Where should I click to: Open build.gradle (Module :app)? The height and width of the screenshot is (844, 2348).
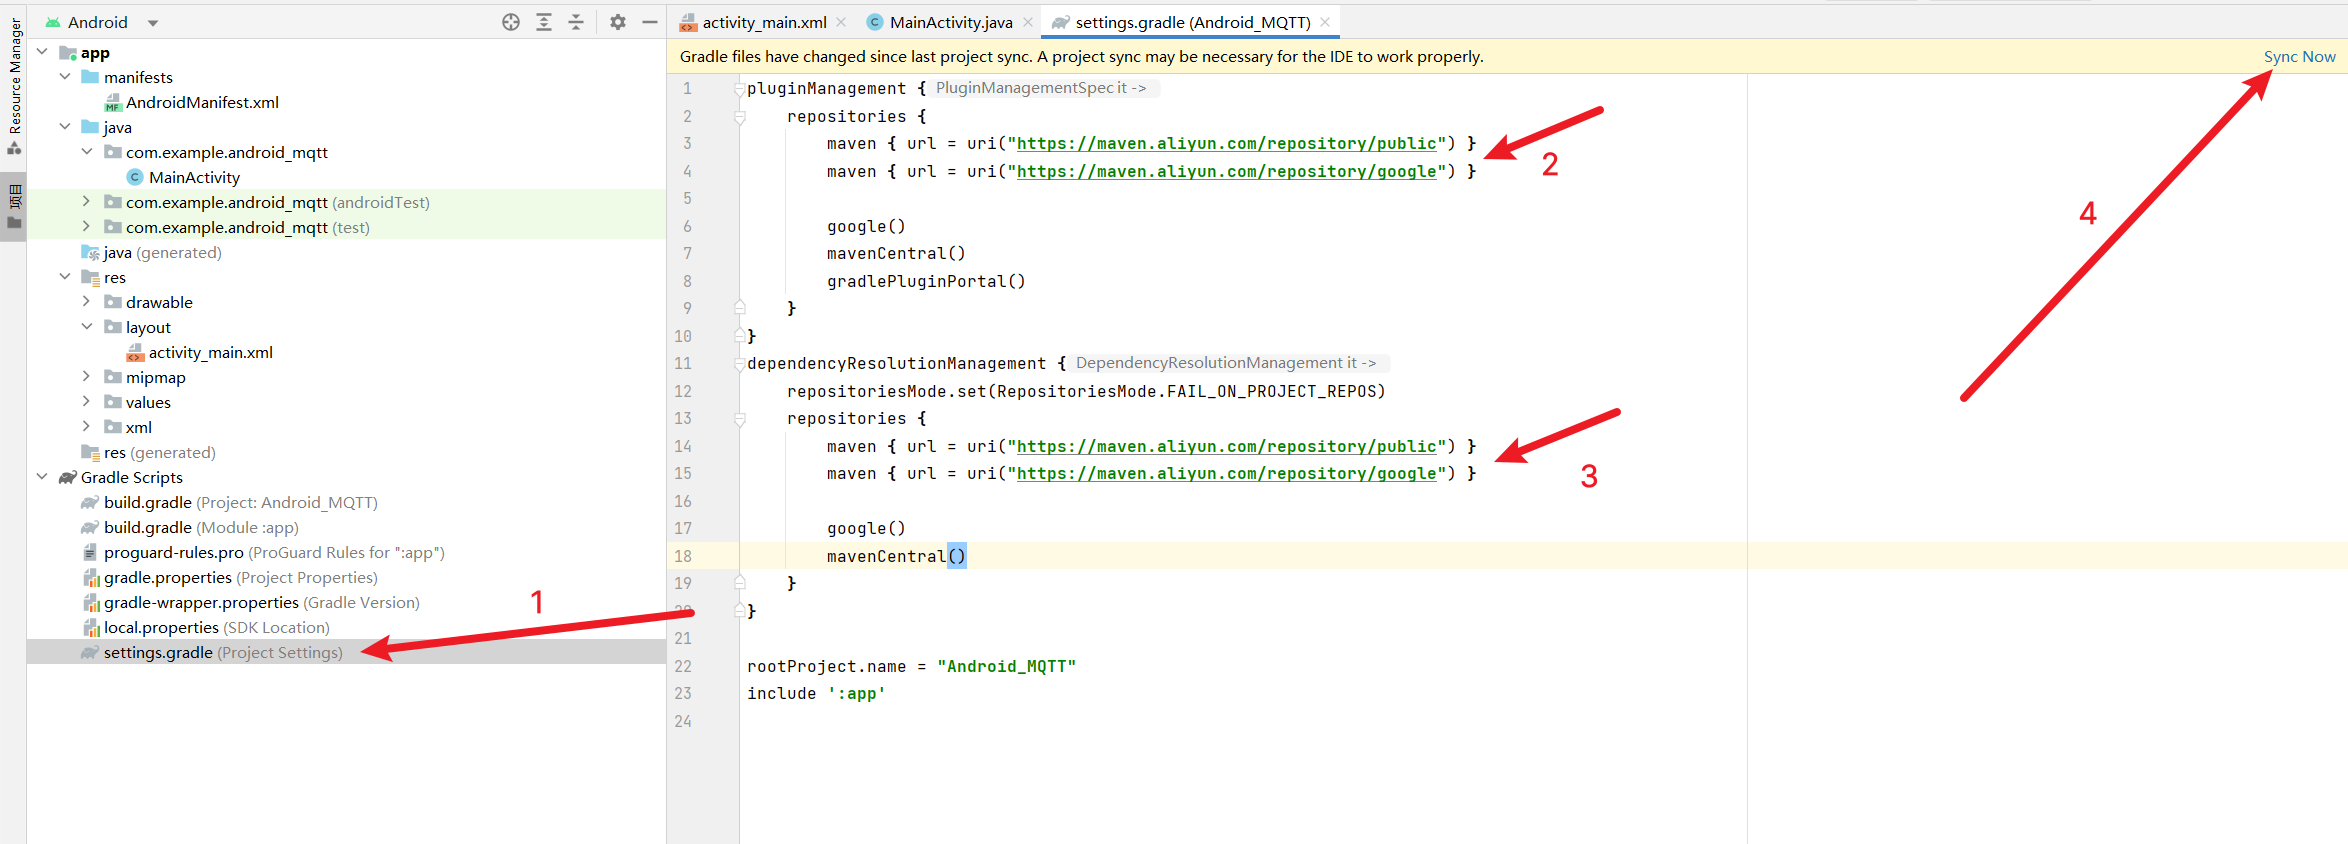coord(201,527)
